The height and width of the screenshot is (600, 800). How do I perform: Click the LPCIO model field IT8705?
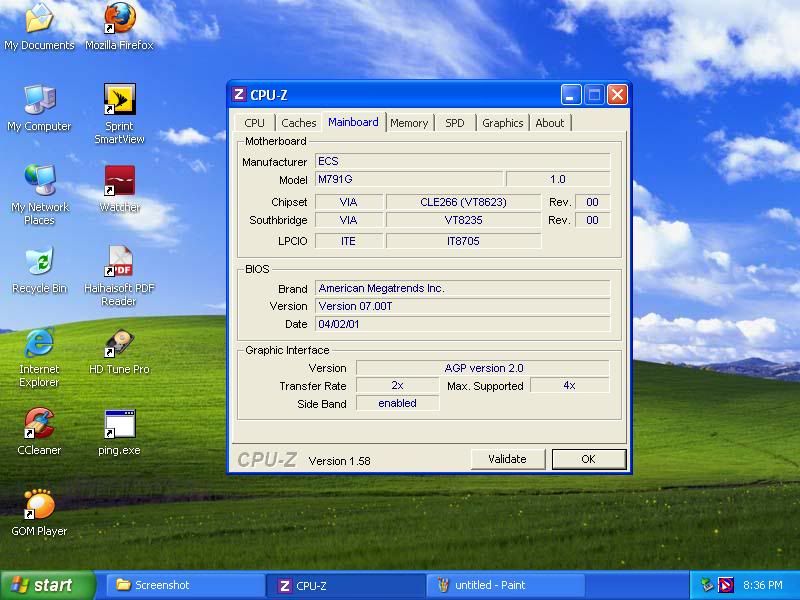click(463, 241)
